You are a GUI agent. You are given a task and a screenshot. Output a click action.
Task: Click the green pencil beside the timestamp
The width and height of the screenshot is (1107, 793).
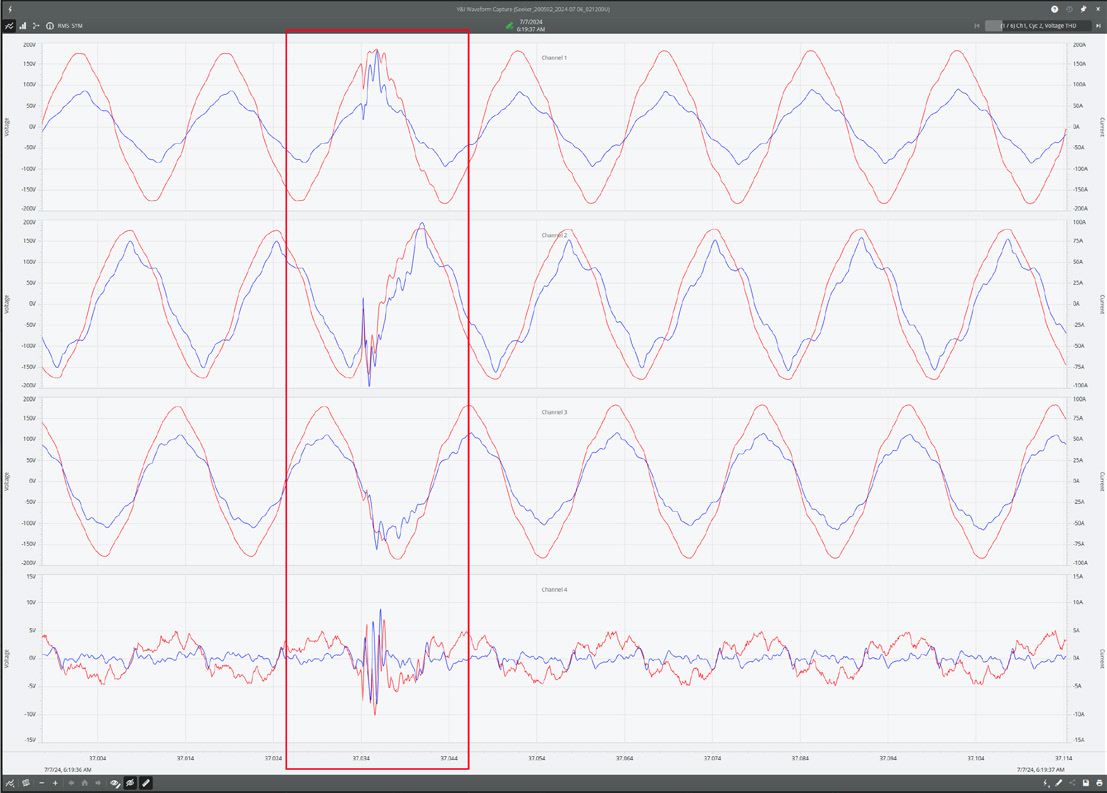point(510,25)
